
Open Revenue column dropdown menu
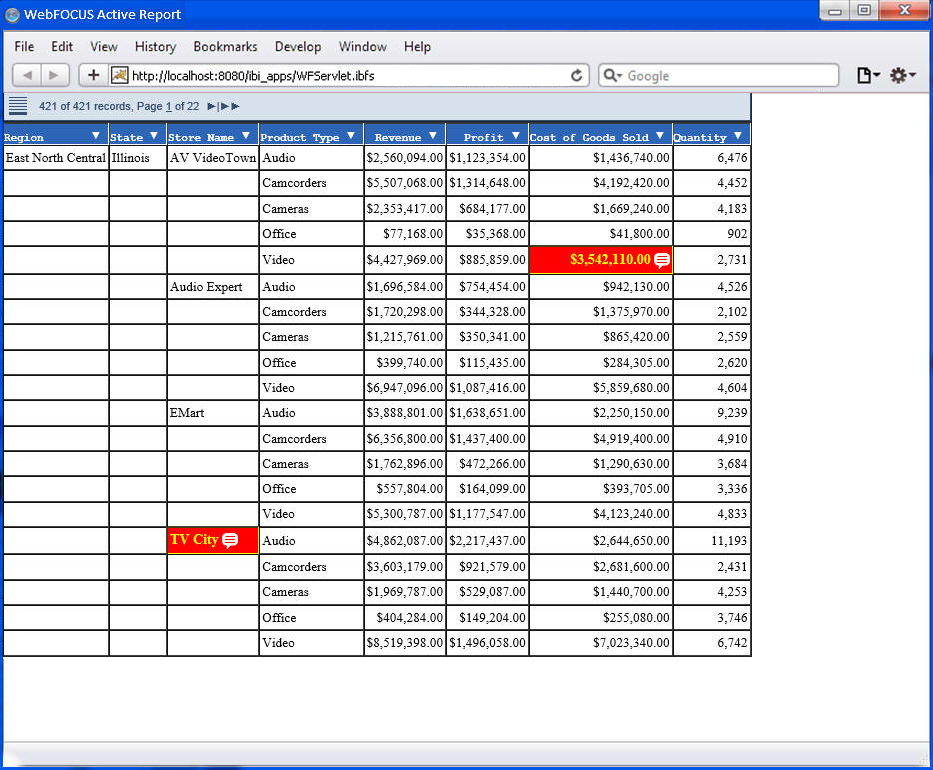pos(433,136)
